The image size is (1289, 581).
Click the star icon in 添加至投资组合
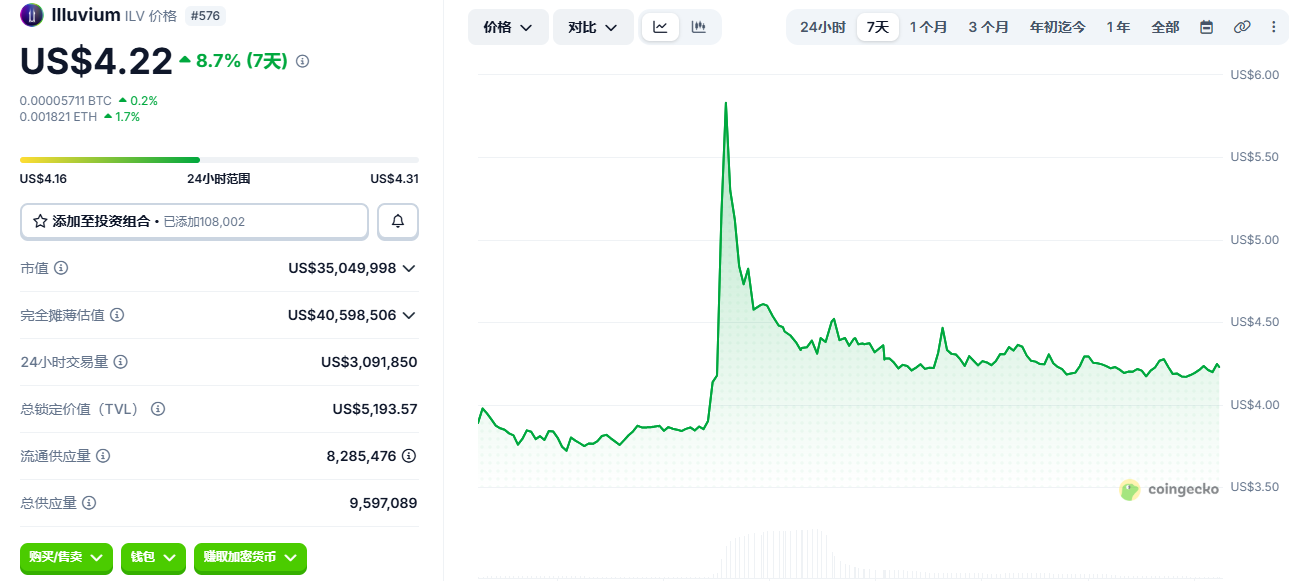(40, 221)
